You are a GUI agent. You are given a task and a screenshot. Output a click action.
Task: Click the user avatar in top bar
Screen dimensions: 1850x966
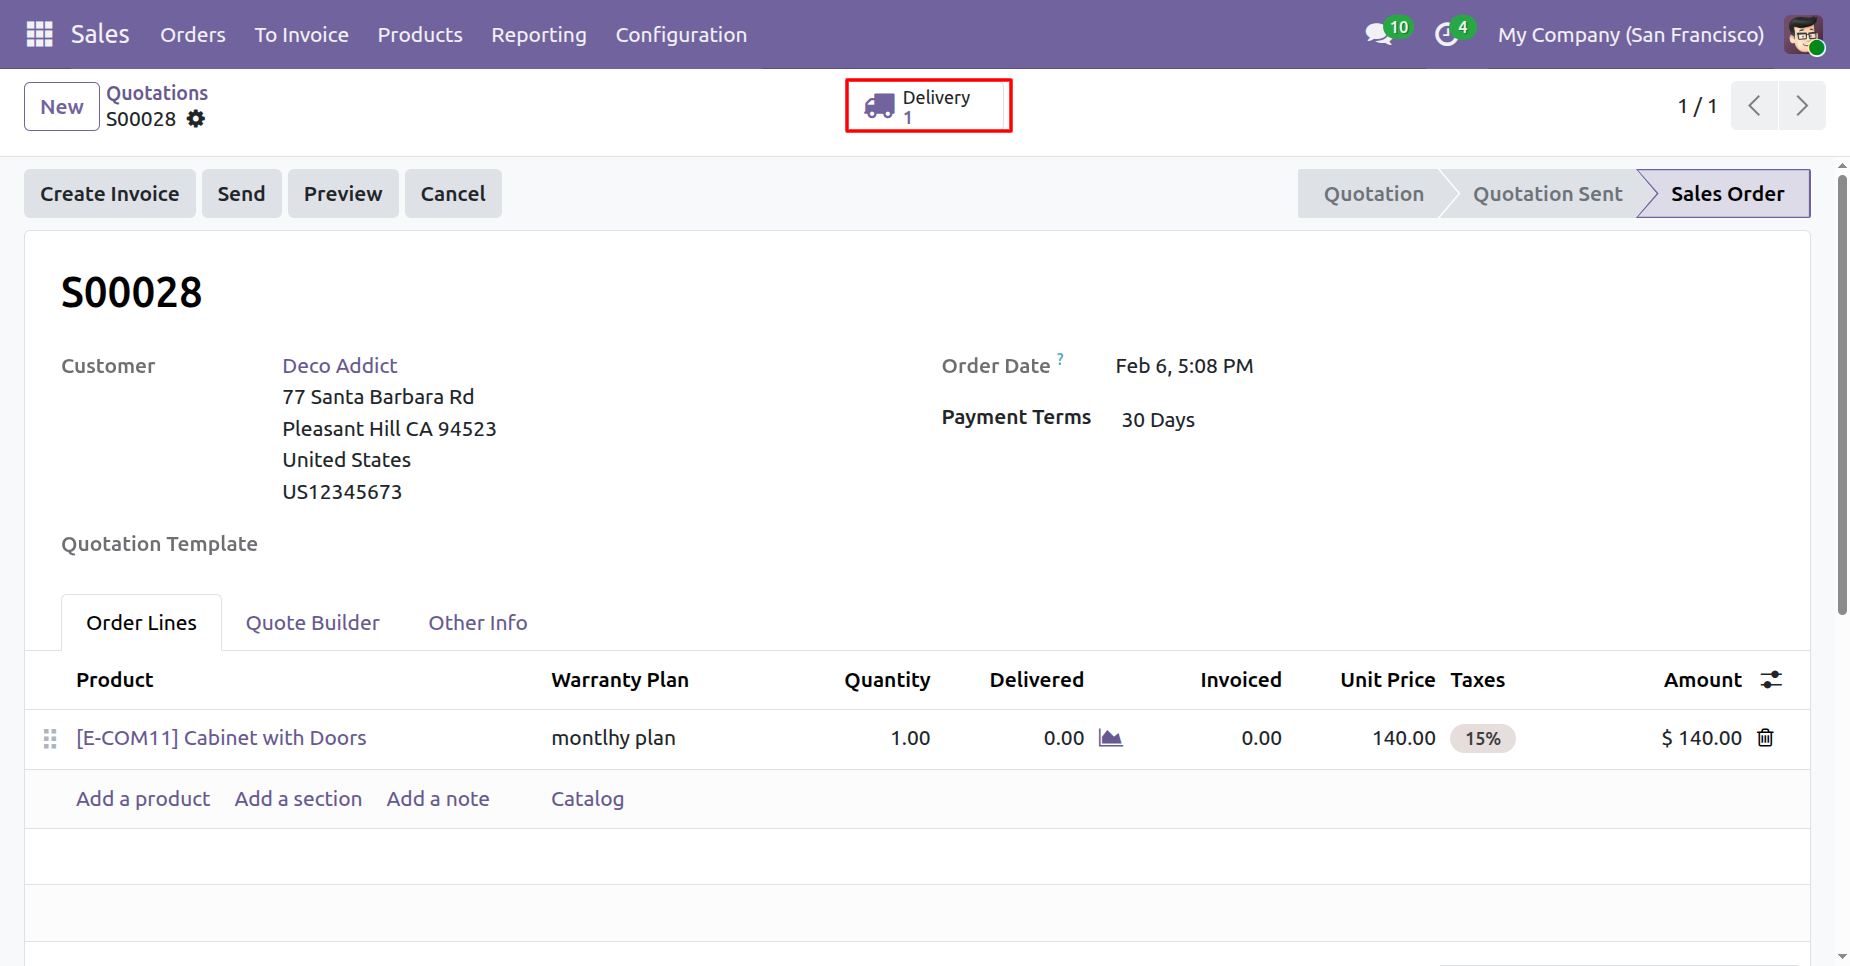1804,34
